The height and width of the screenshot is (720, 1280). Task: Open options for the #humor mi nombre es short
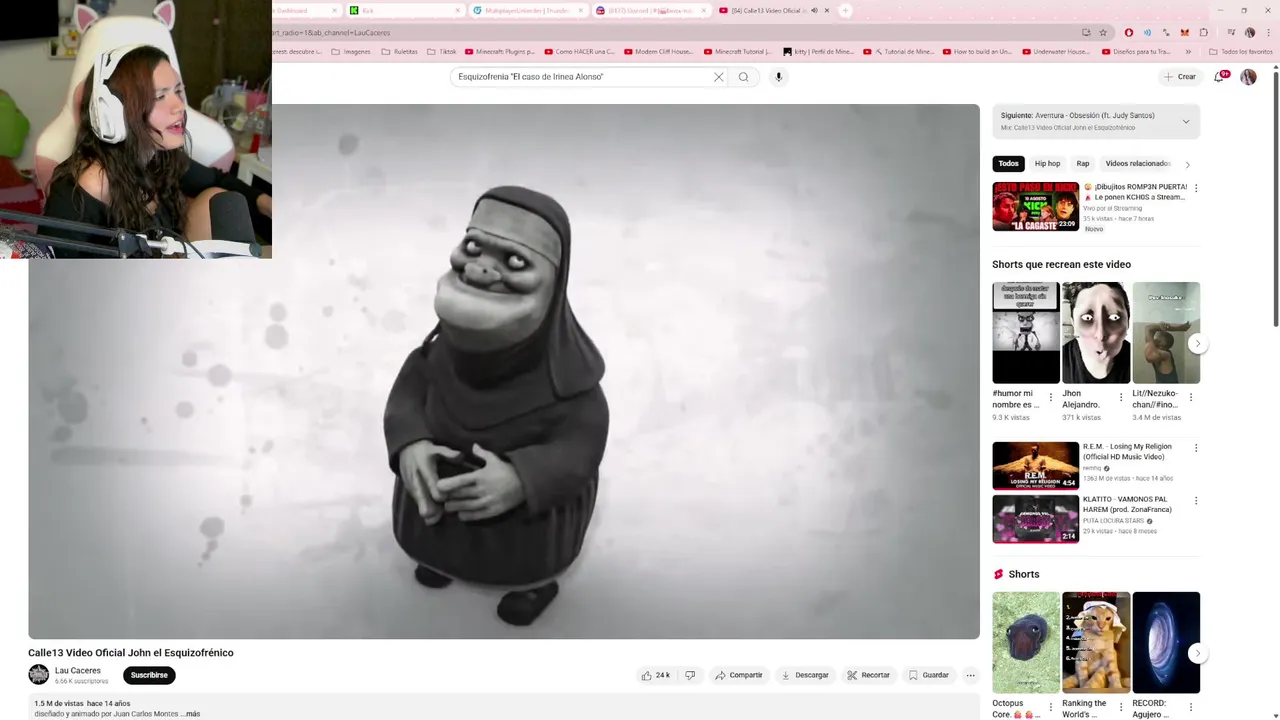(1050, 397)
